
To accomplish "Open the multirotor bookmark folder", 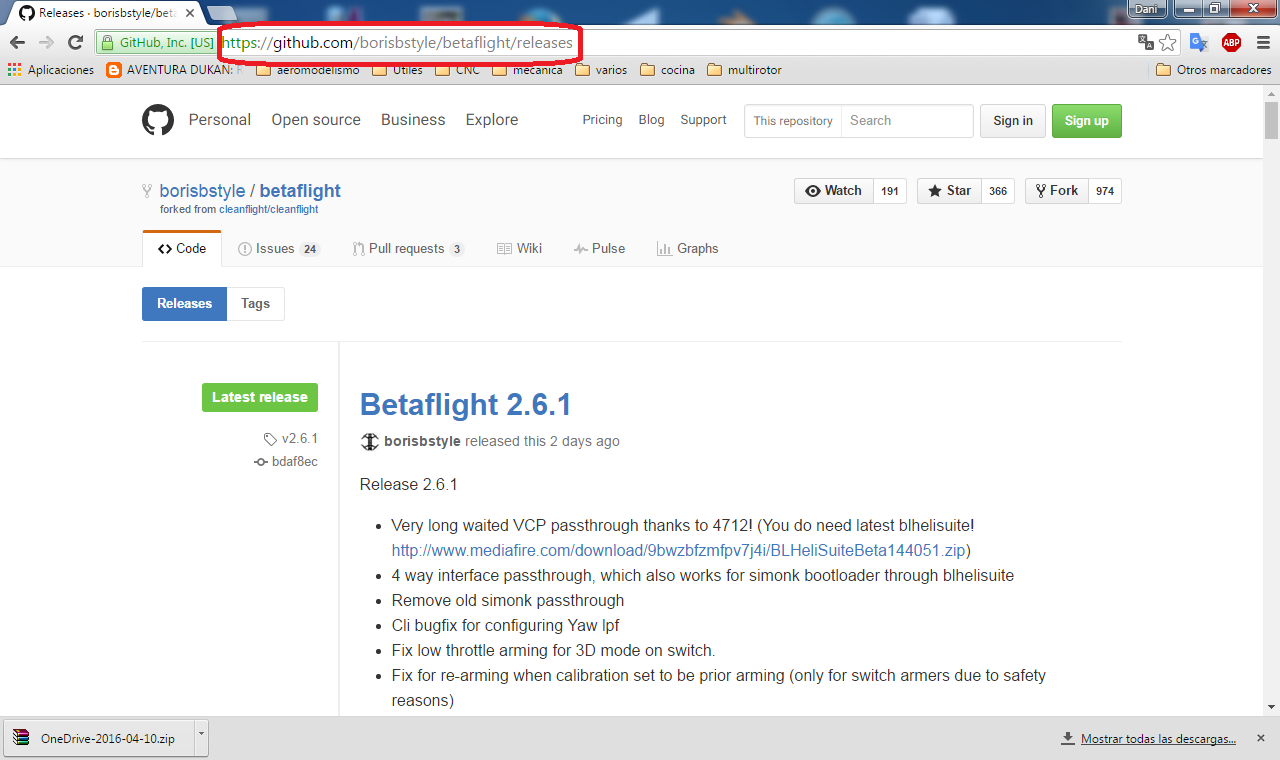I will pos(745,70).
